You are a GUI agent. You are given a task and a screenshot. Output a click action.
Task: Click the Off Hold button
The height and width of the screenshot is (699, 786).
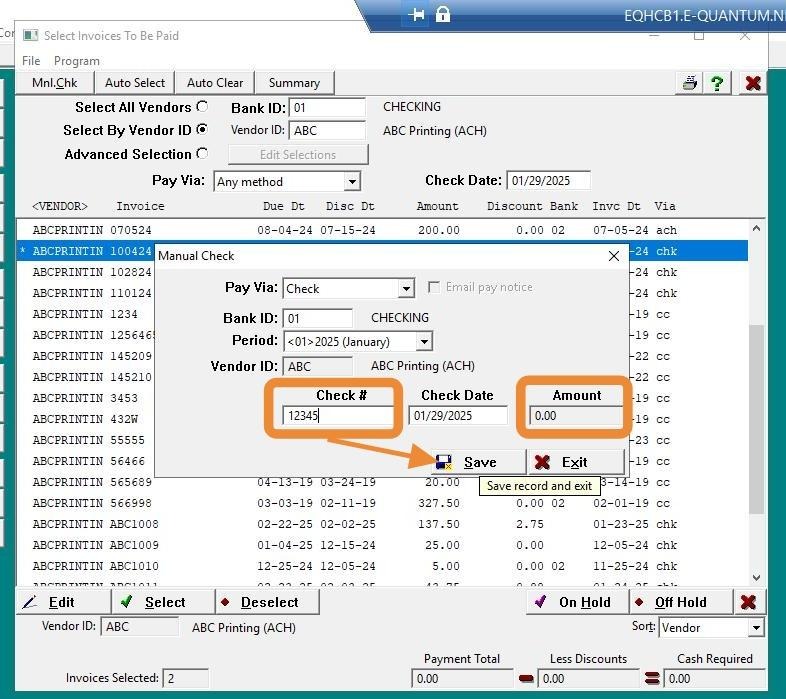tap(681, 602)
